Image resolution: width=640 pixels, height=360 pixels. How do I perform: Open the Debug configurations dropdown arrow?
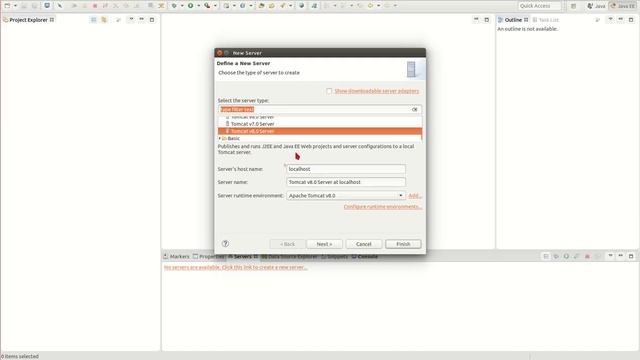[x=182, y=6]
